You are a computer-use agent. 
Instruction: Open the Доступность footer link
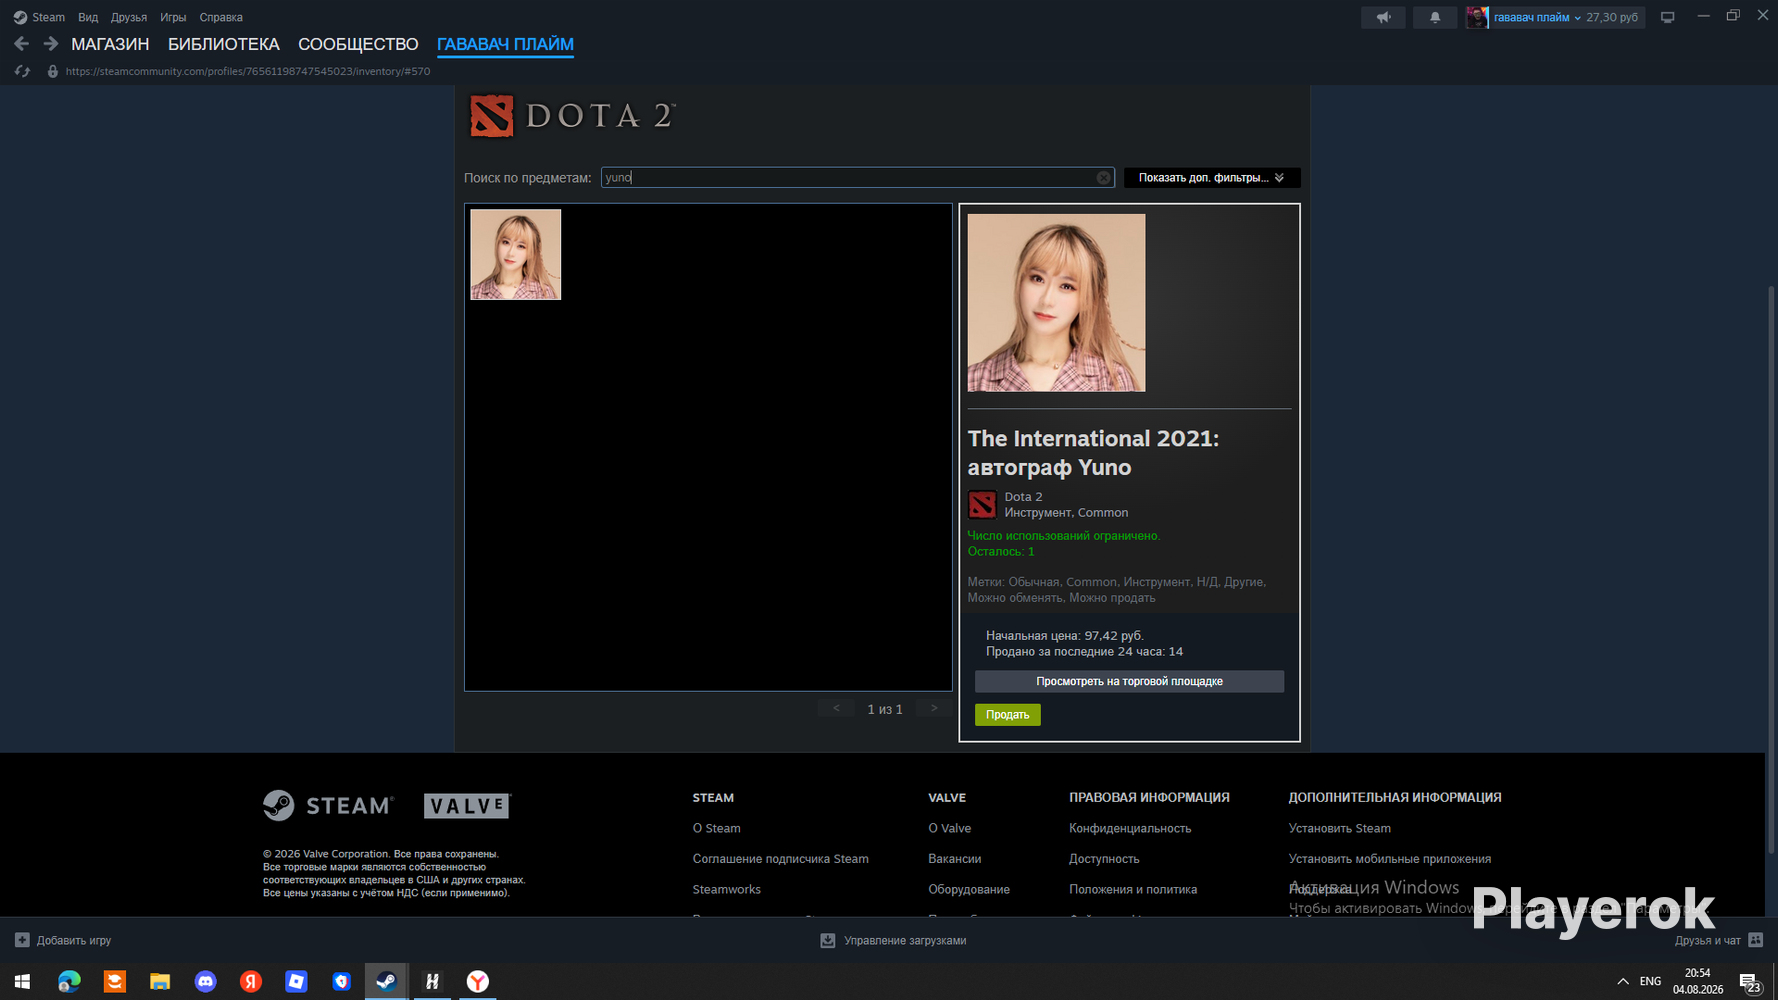[1104, 859]
